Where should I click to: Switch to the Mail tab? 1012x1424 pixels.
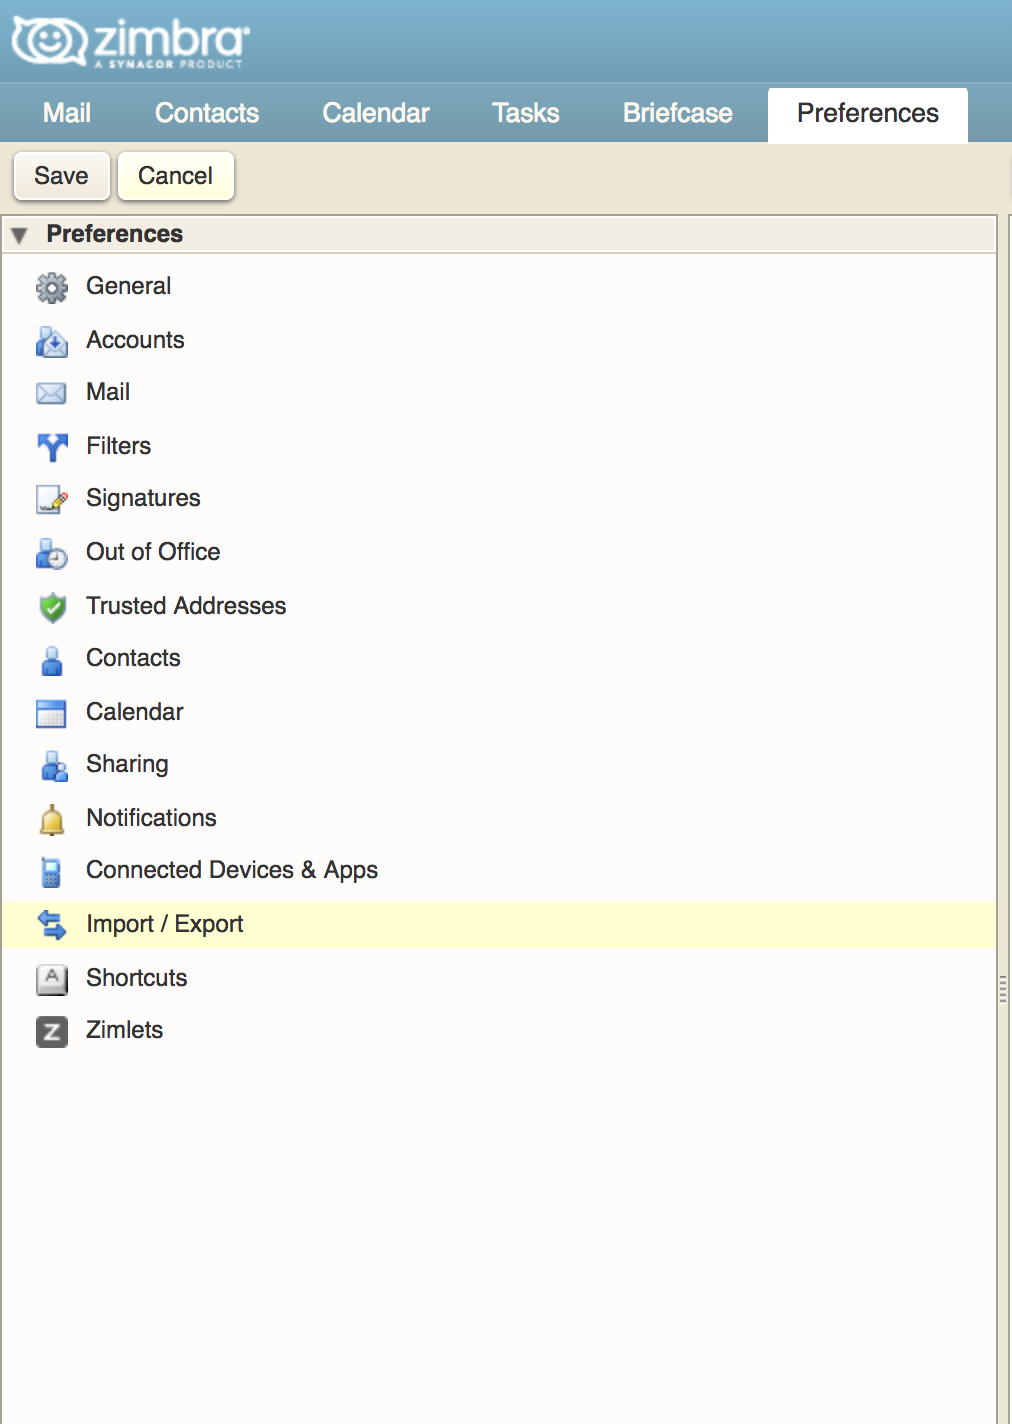[x=65, y=113]
